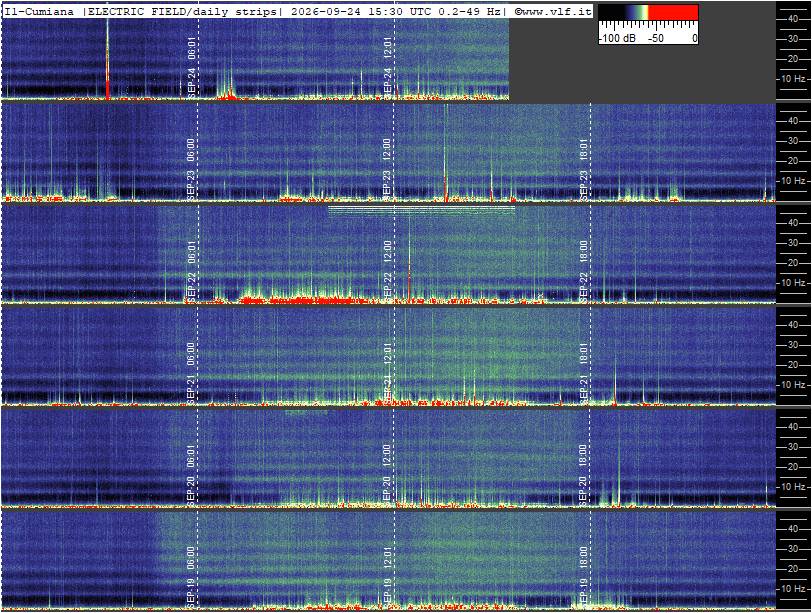Screen dimensions: 812x613
Task: Choose the 18:01 time label on SEP-21 strip
Action: coord(584,355)
